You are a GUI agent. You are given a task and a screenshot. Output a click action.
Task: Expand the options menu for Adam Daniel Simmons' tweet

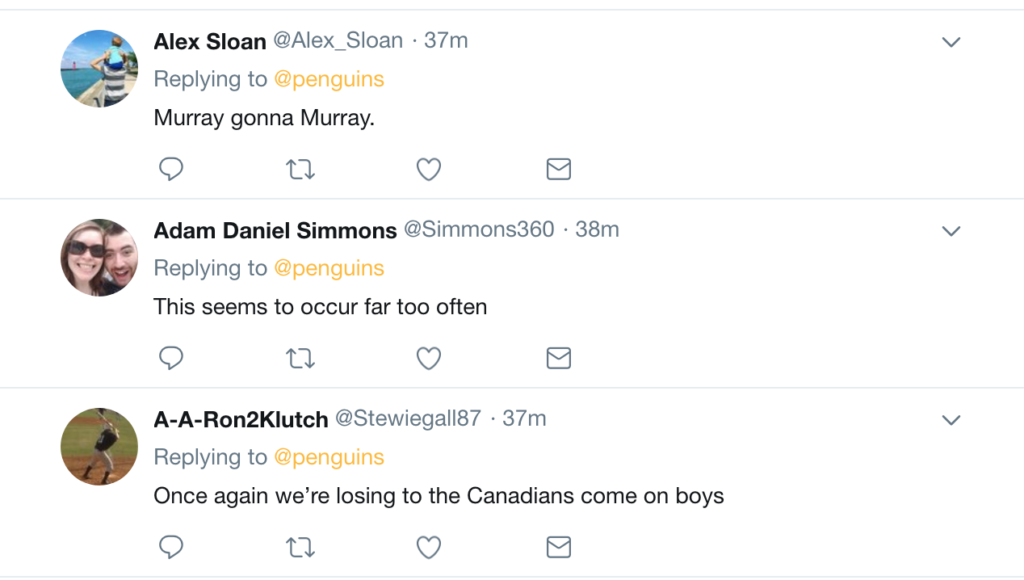tap(951, 231)
